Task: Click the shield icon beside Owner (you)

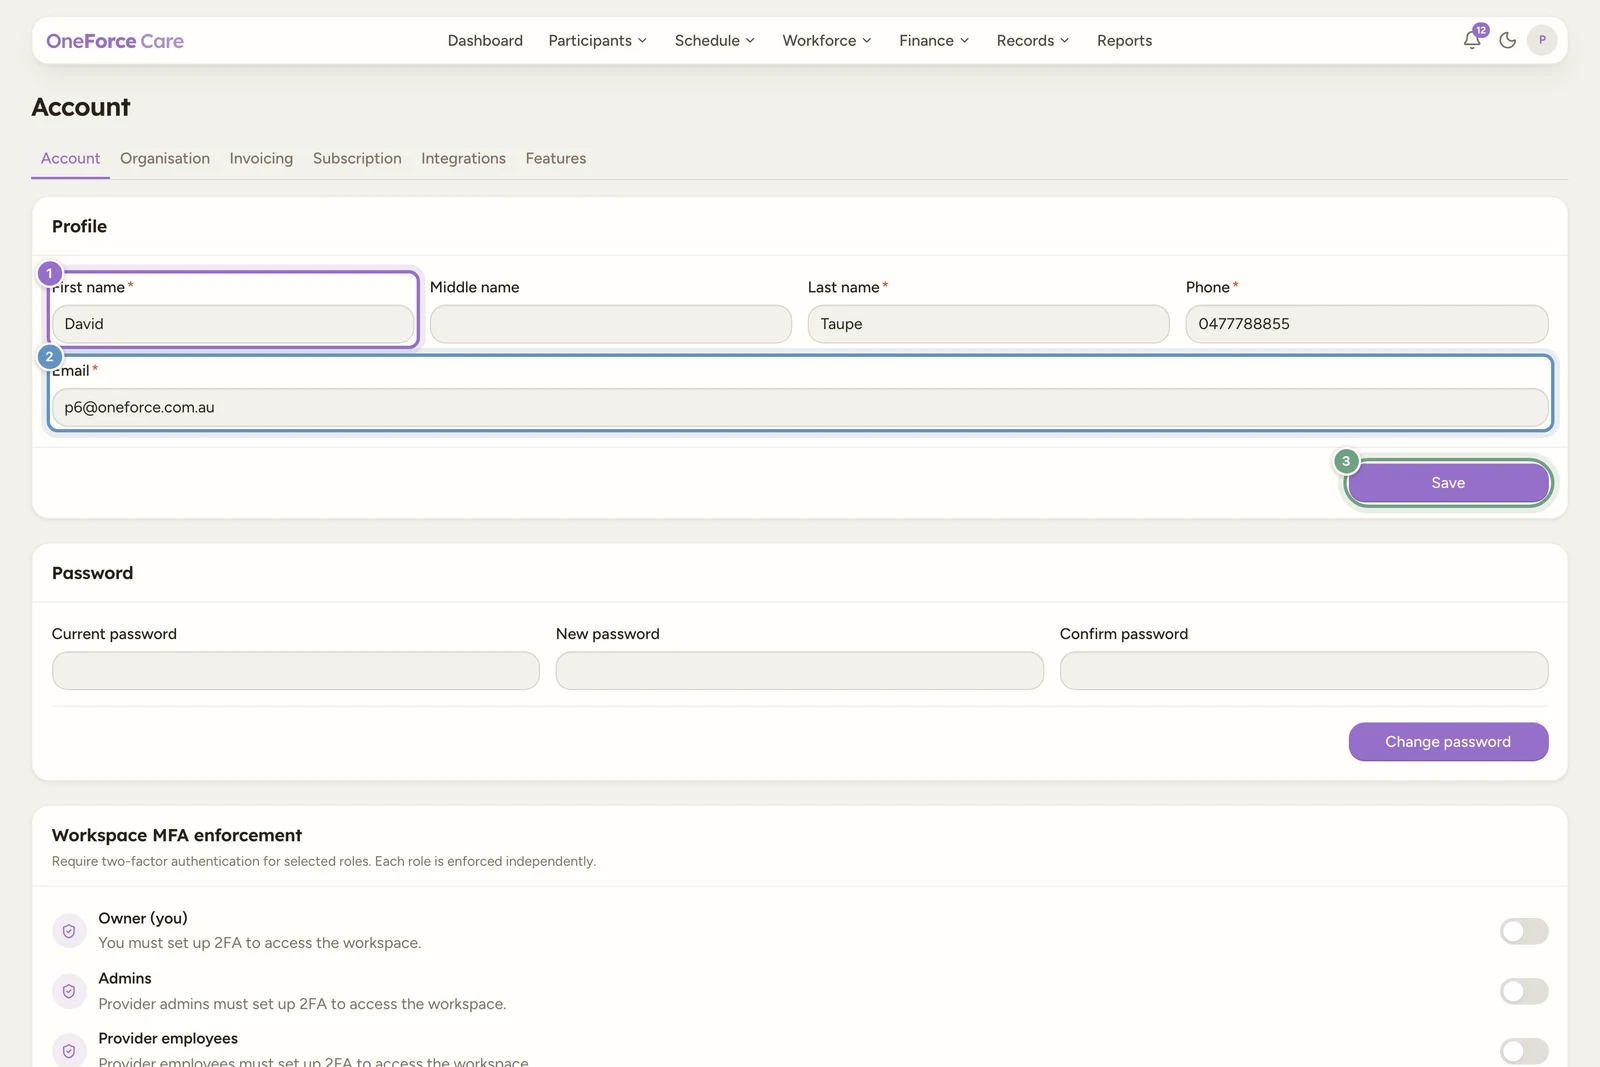Action: [69, 931]
